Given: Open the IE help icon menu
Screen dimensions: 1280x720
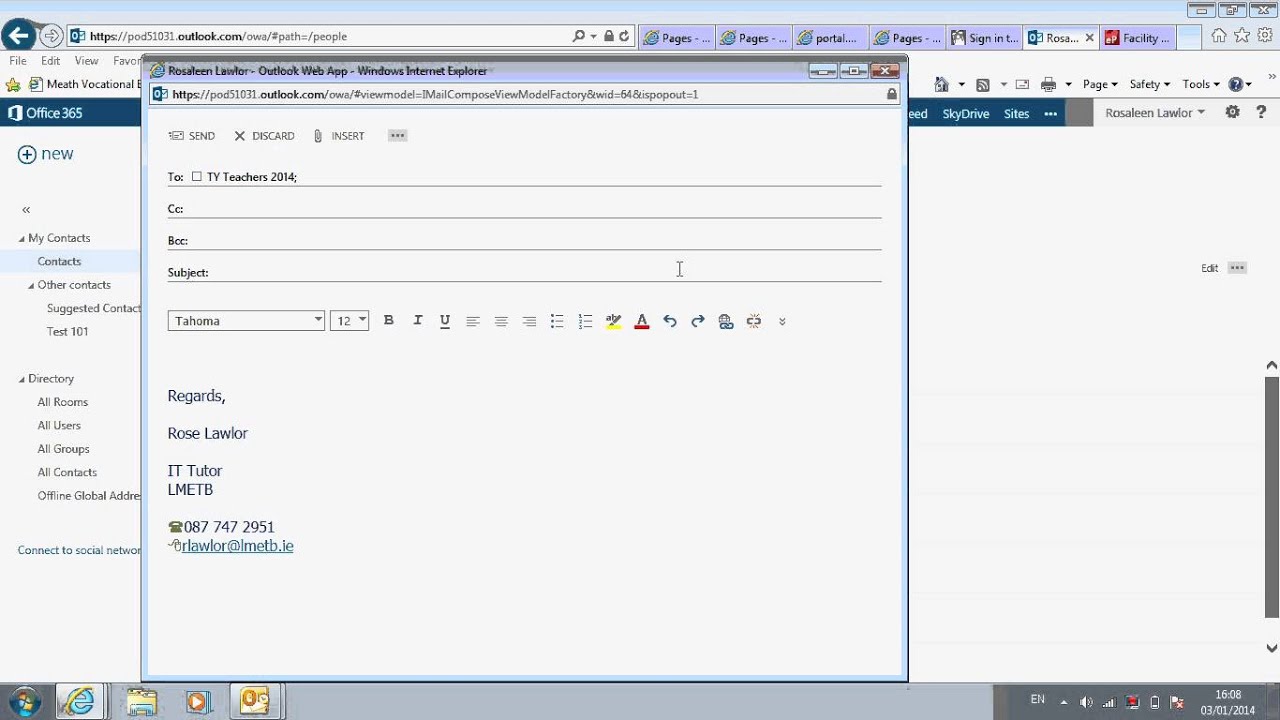Looking at the screenshot, I should coord(1239,85).
